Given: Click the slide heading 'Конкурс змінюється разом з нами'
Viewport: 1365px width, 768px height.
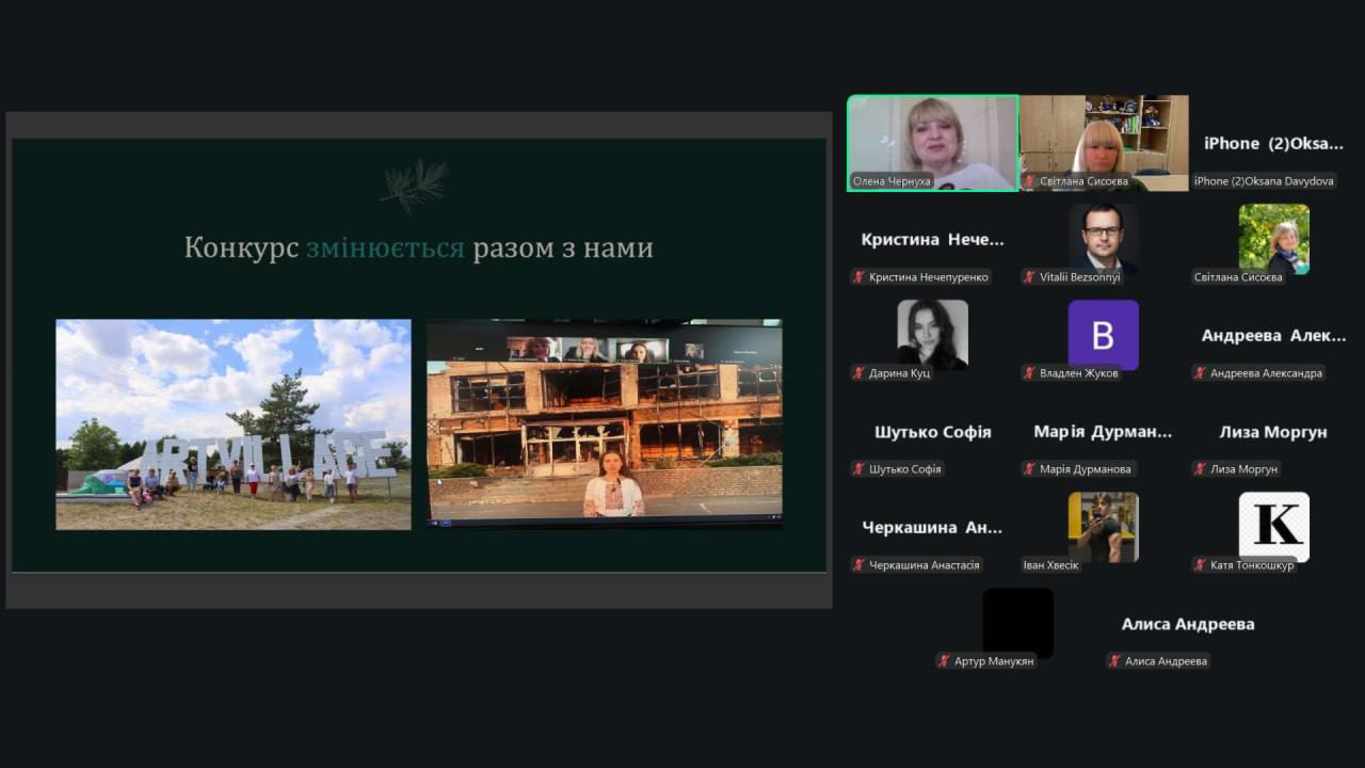Looking at the screenshot, I should point(418,248).
